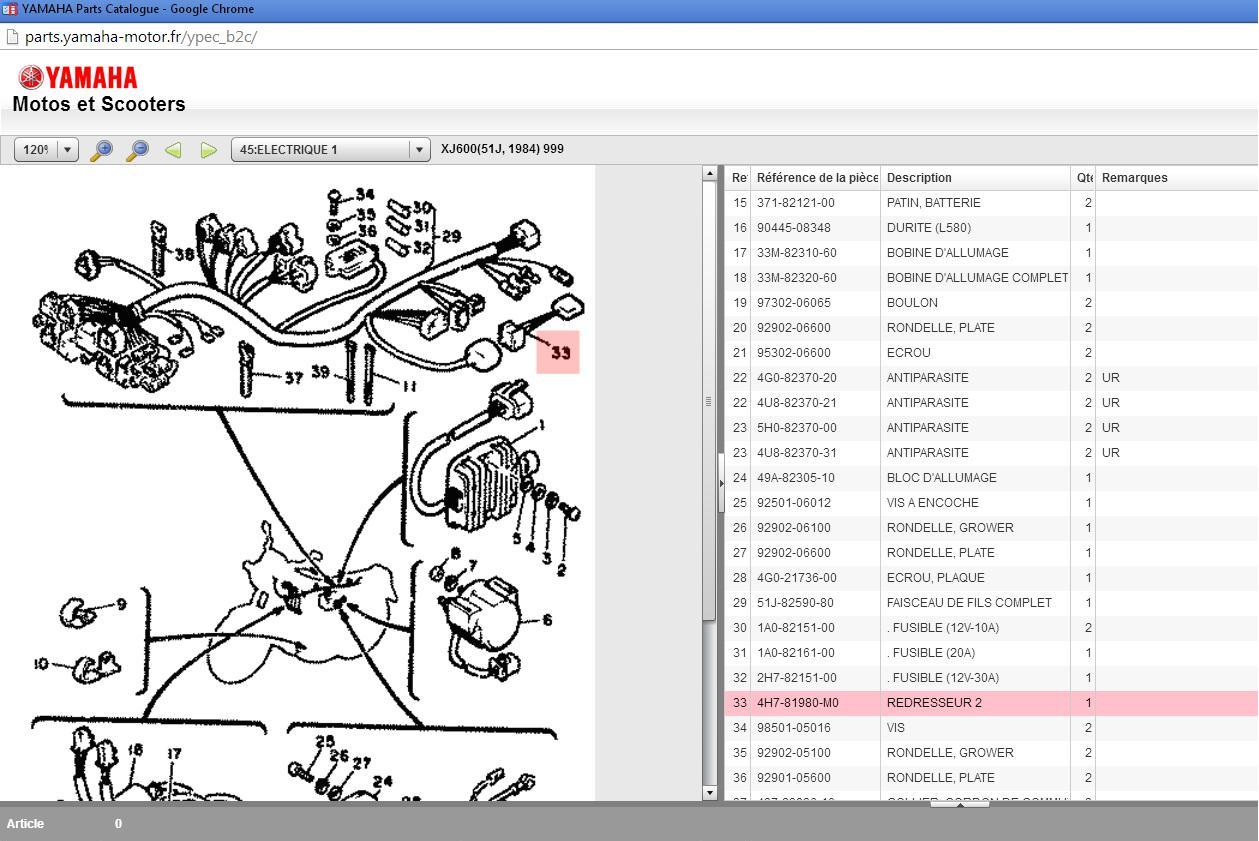
Task: Select part 33M-82310-60 BOBINE D'ALLUMAGE
Action: click(991, 253)
